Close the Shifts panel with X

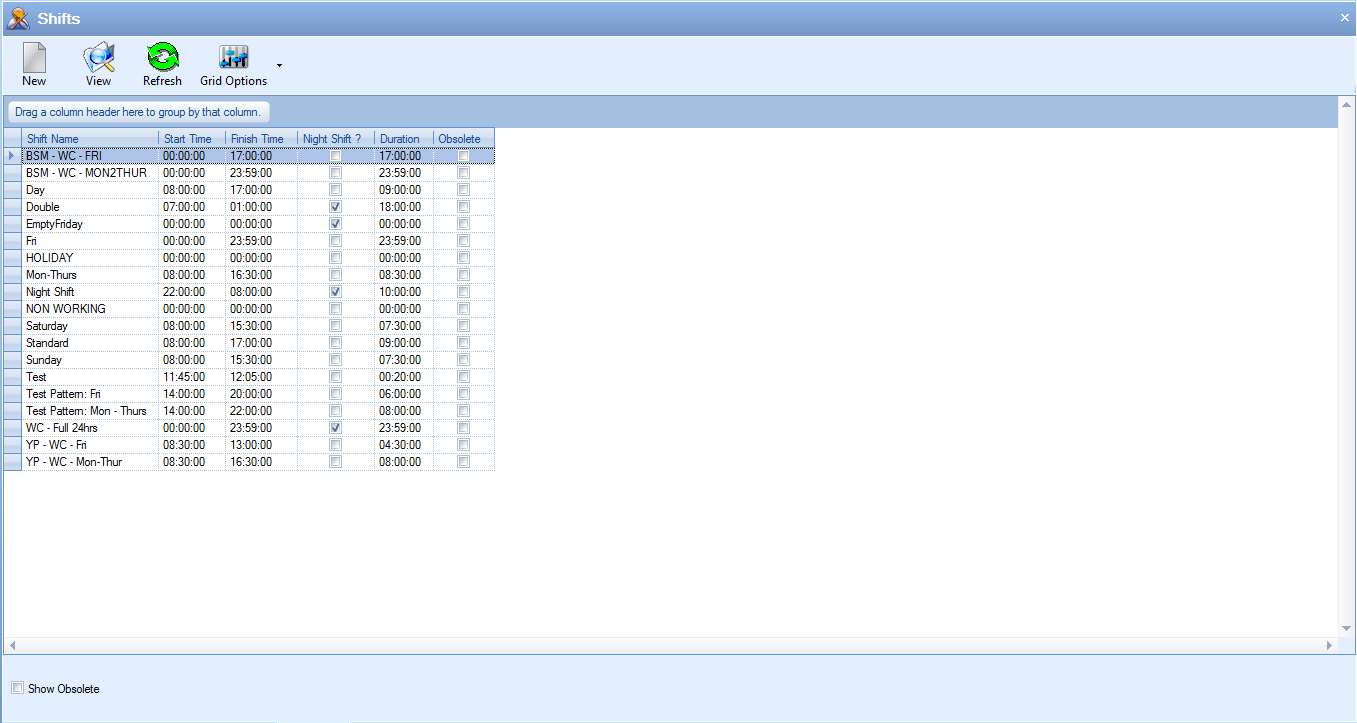1344,18
